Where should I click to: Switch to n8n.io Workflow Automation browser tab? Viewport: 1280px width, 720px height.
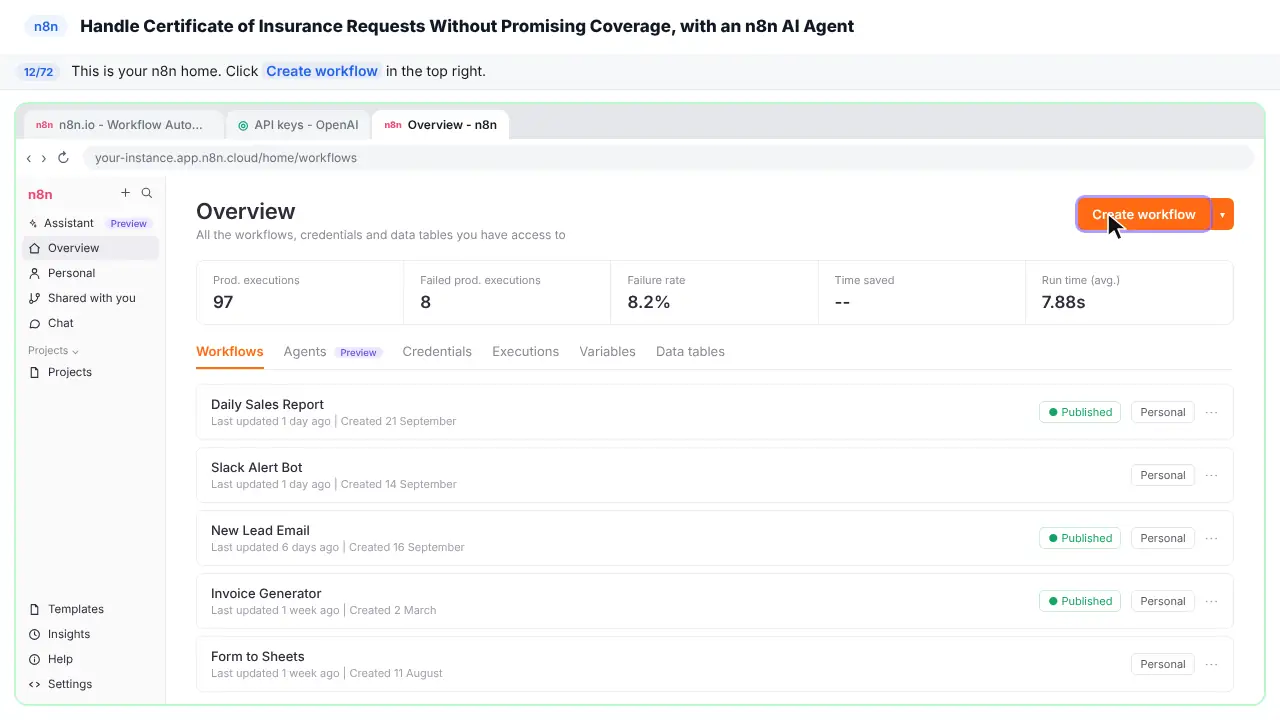124,125
